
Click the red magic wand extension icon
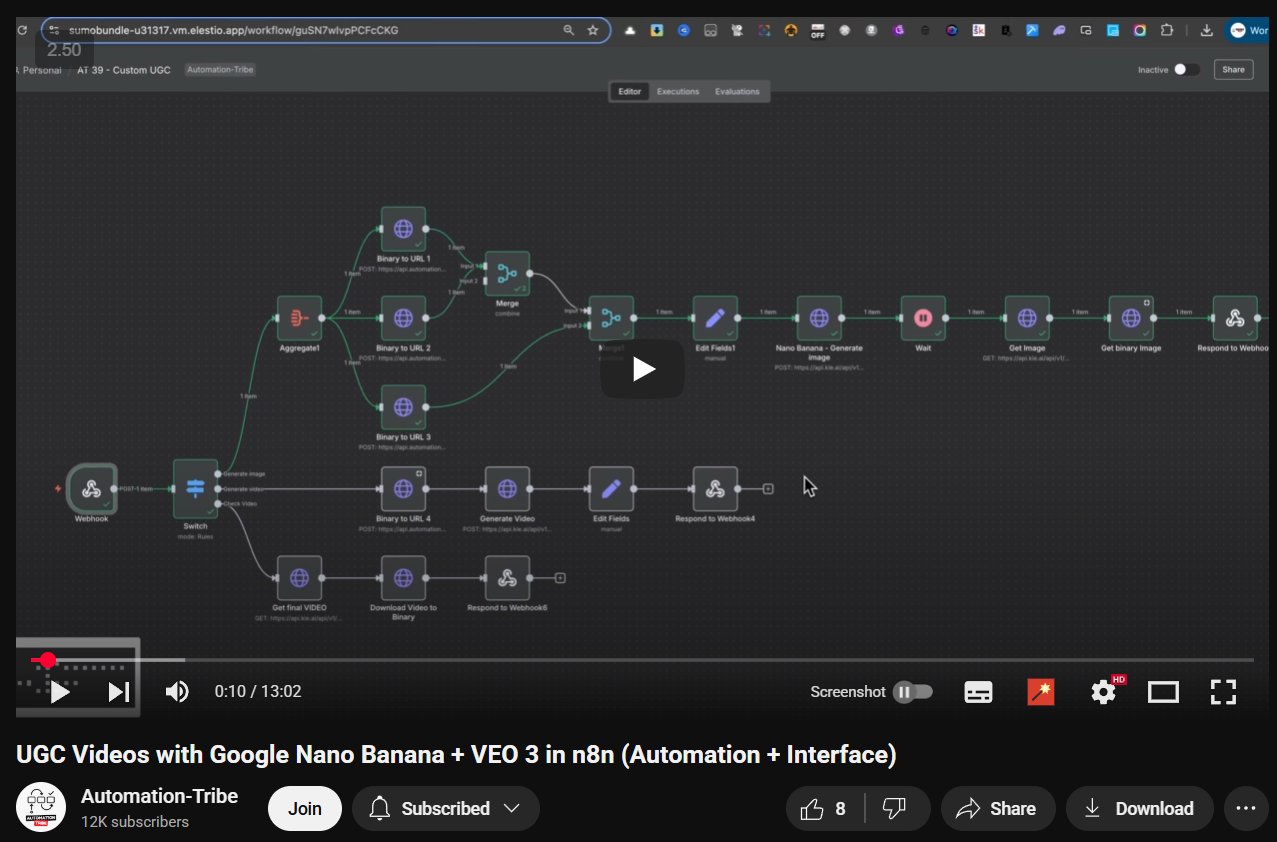[x=1041, y=692]
